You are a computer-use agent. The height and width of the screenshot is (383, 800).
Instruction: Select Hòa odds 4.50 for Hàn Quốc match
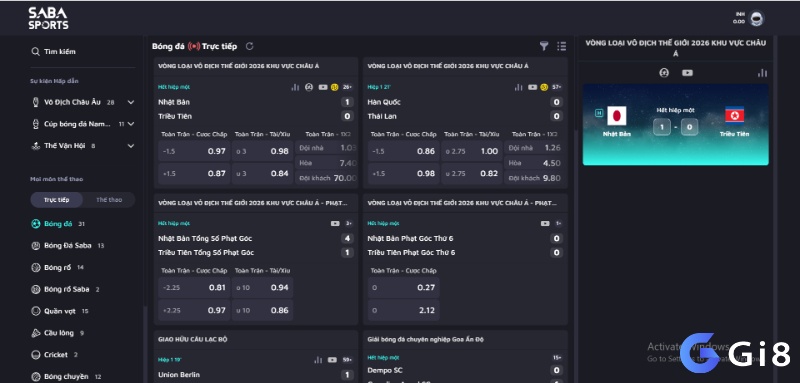pyautogui.click(x=534, y=163)
